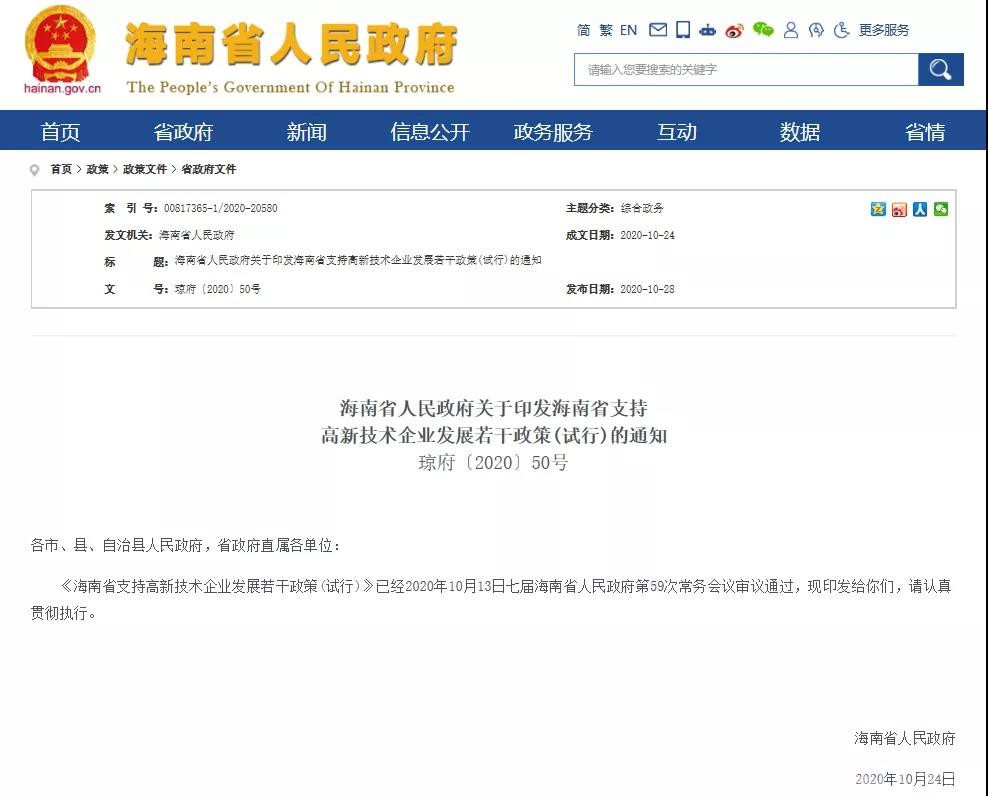Click the wheelchair accessibility icon

click(x=841, y=30)
